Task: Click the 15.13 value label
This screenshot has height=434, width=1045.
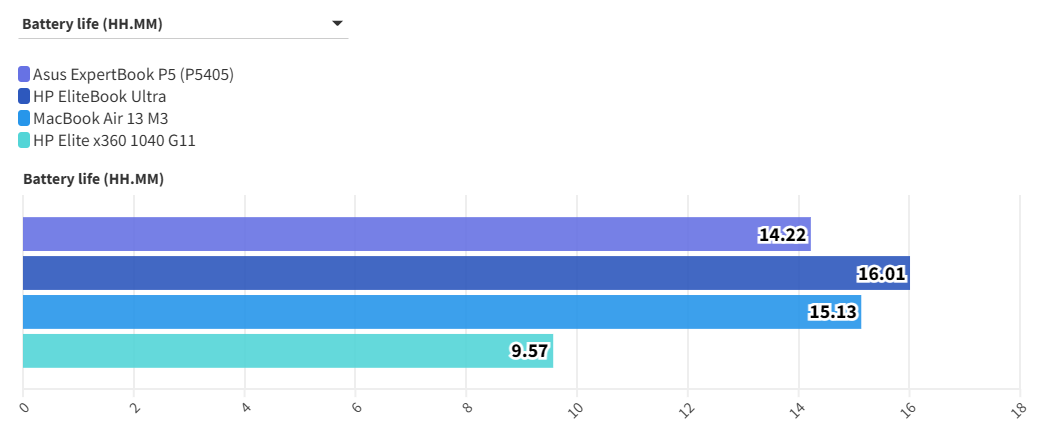Action: click(833, 312)
